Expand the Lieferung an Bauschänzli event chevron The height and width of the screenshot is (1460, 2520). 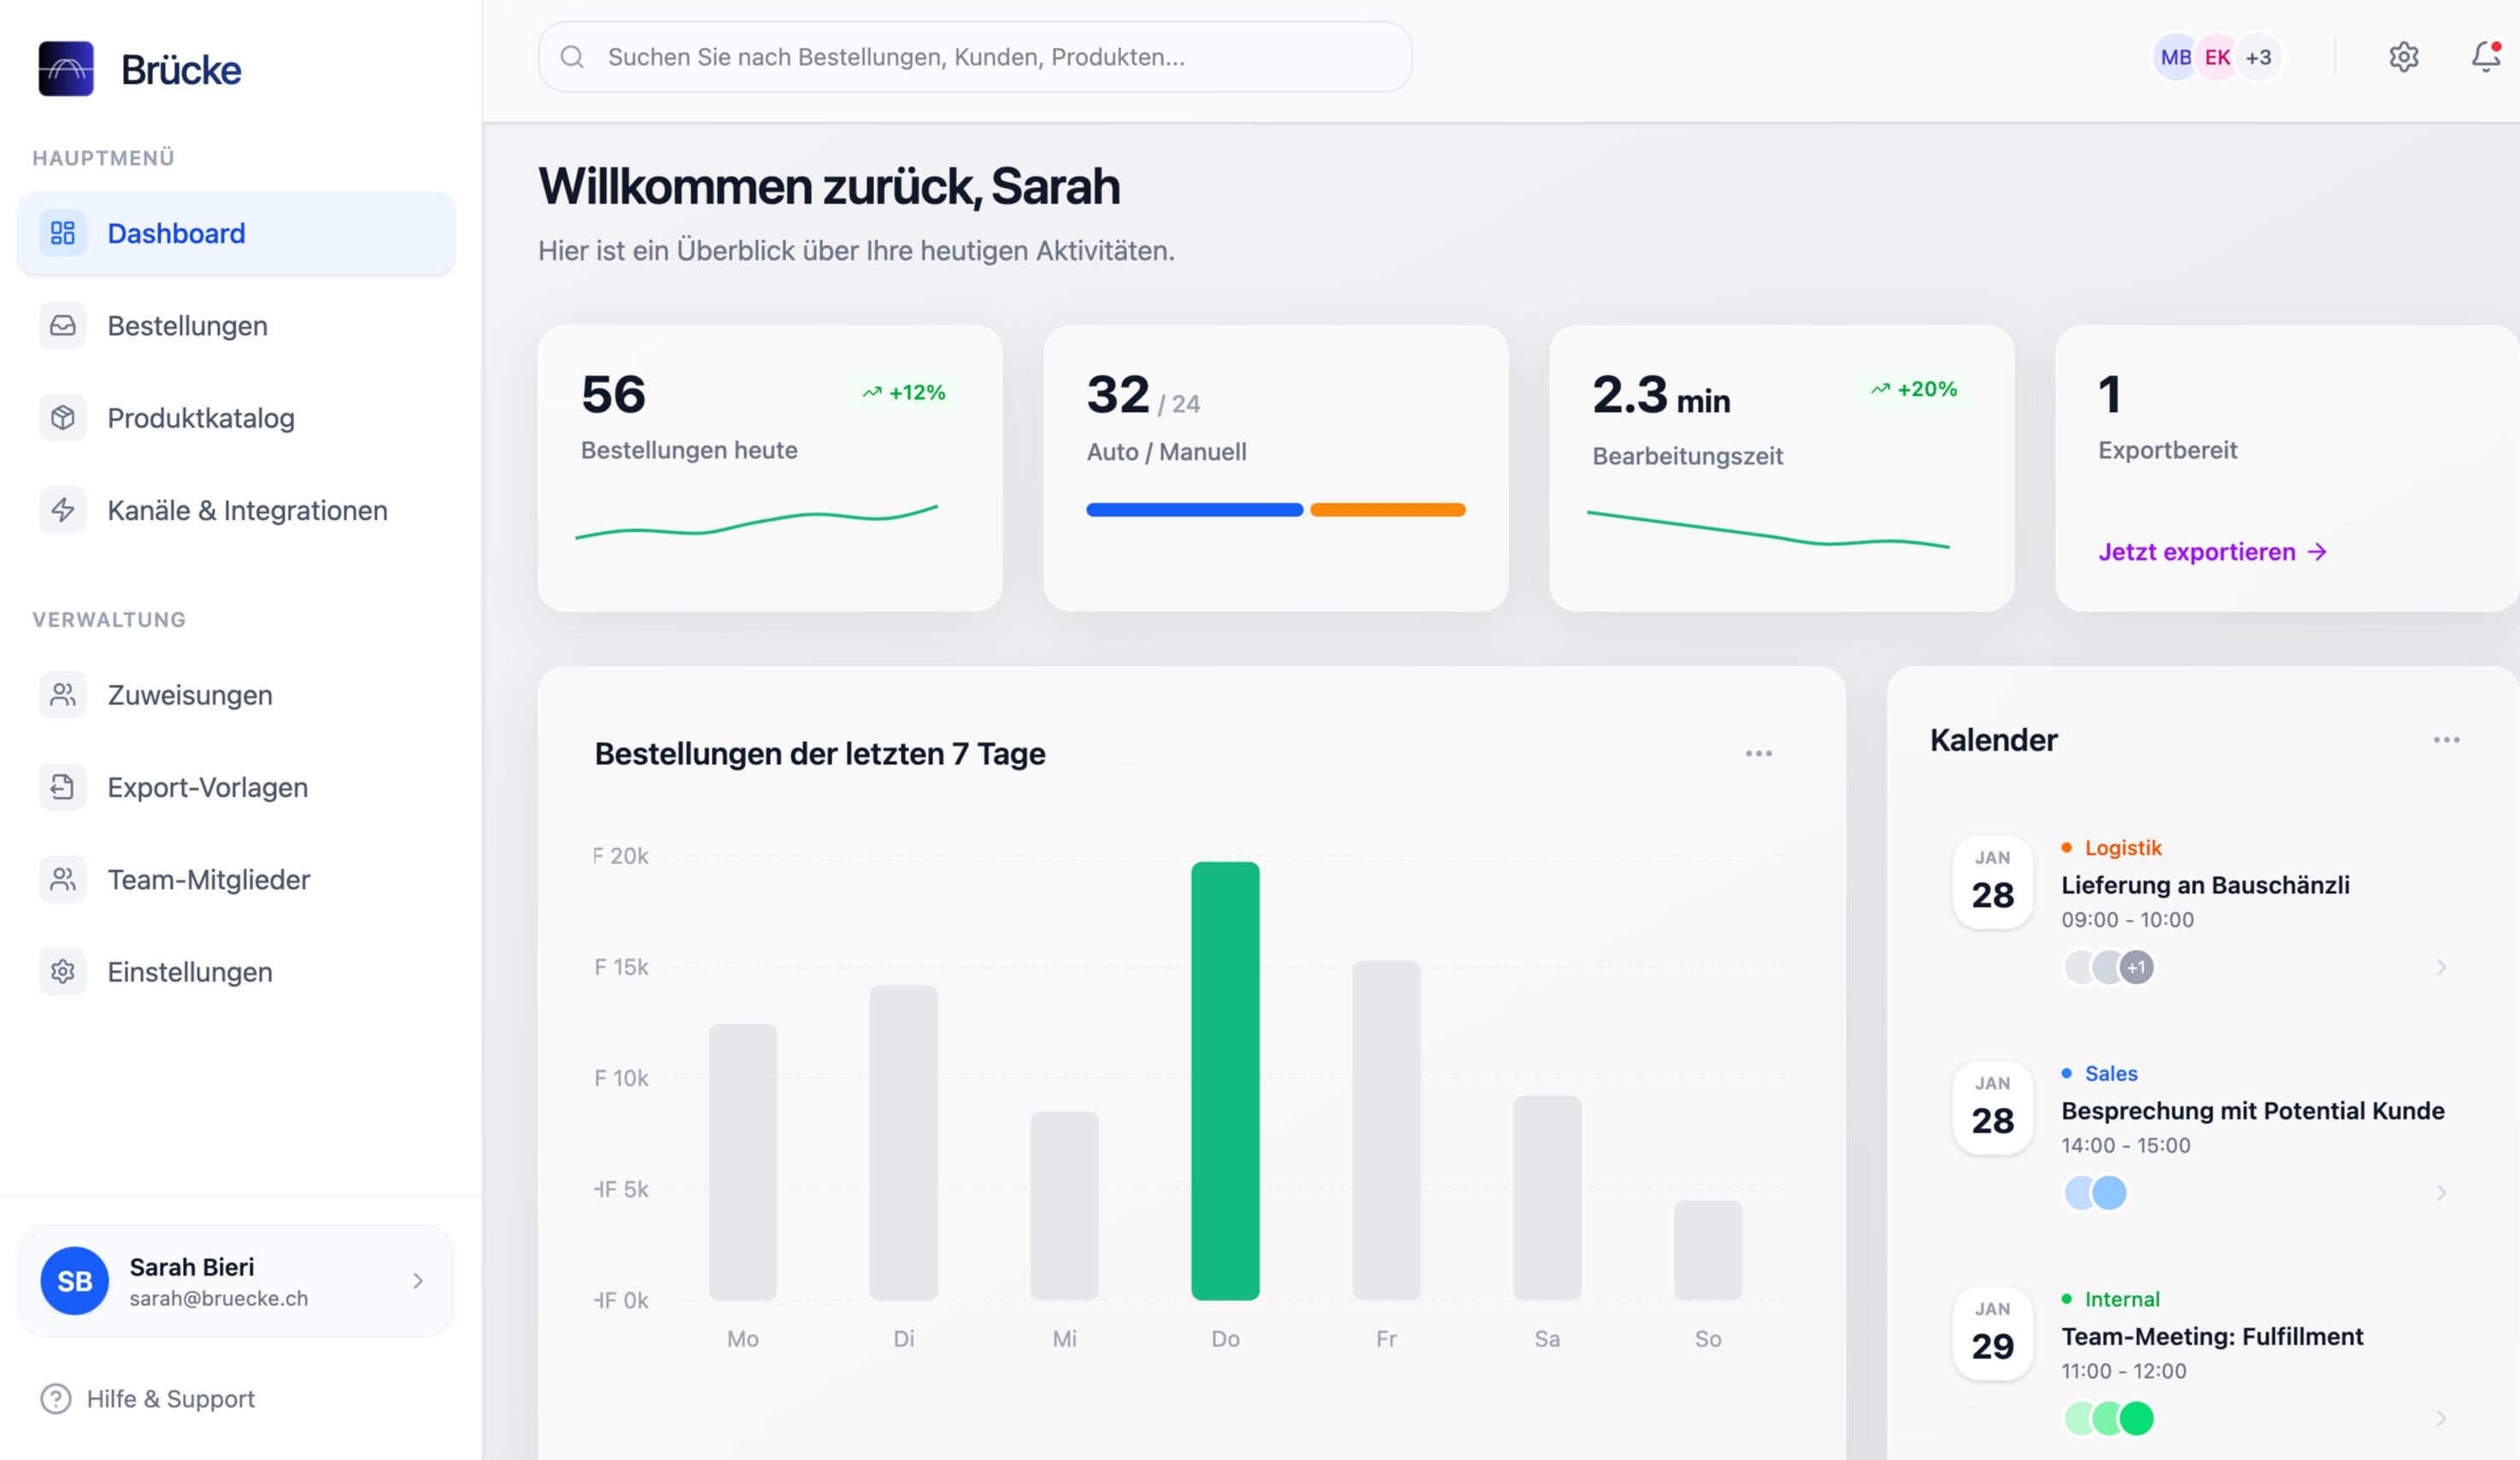[x=2441, y=967]
